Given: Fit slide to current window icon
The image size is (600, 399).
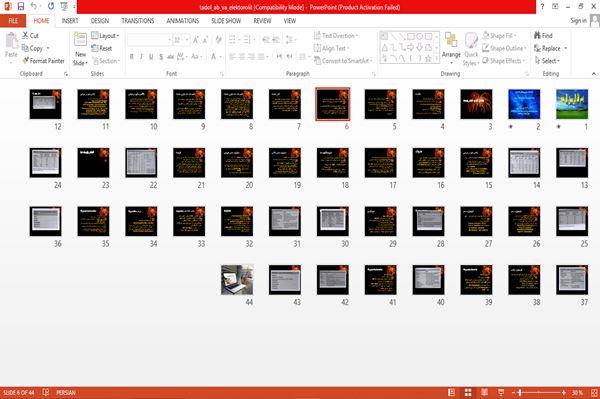Looking at the screenshot, I should point(594,392).
